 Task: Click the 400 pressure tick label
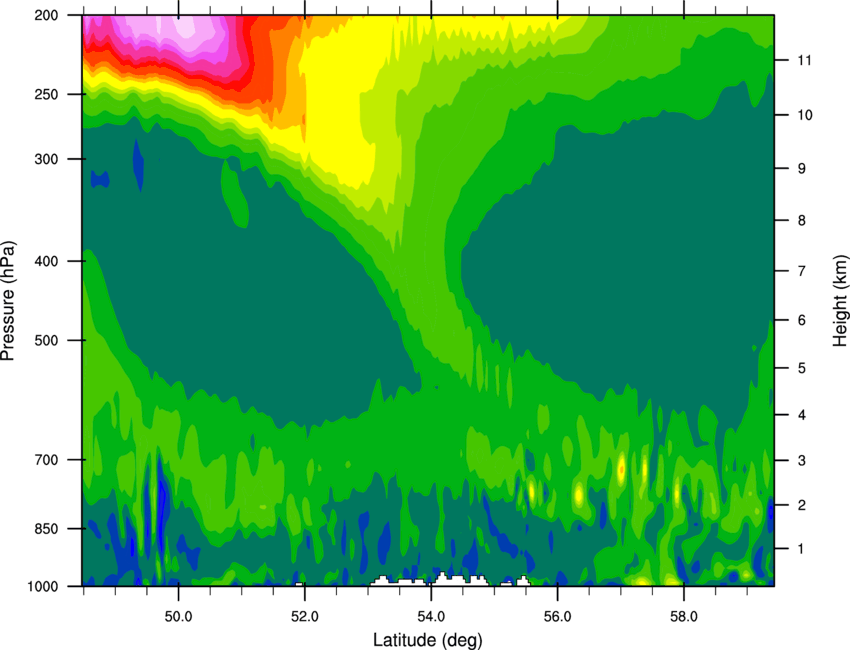coord(47,261)
